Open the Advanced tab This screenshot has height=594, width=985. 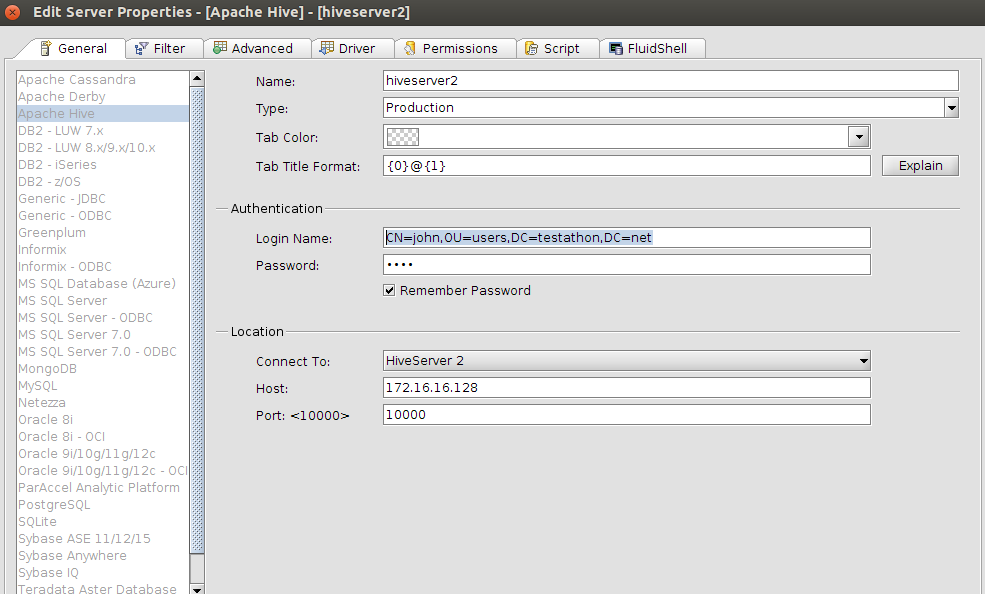[257, 48]
